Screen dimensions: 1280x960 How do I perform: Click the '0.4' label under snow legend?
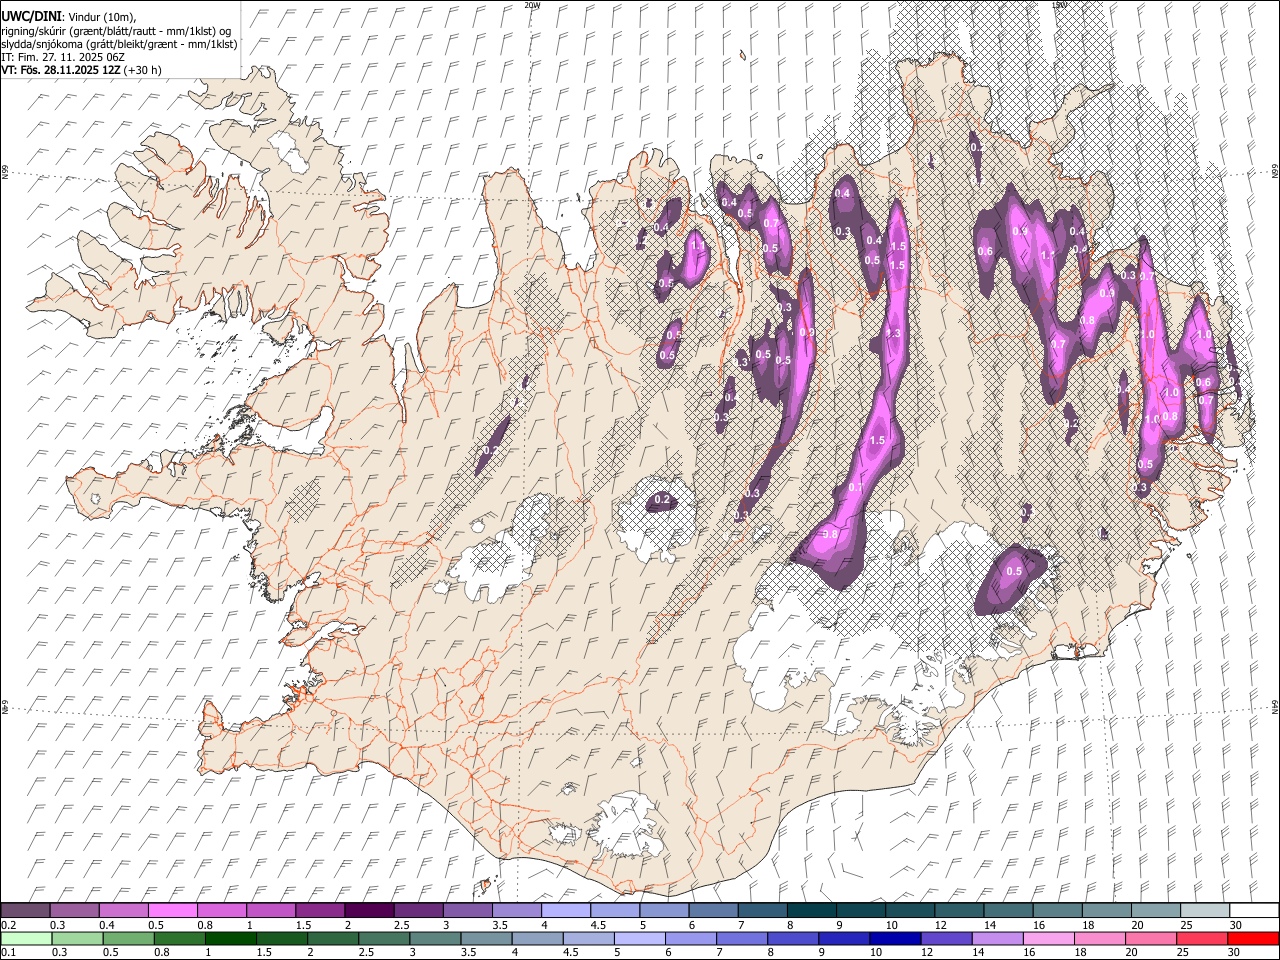click(106, 924)
